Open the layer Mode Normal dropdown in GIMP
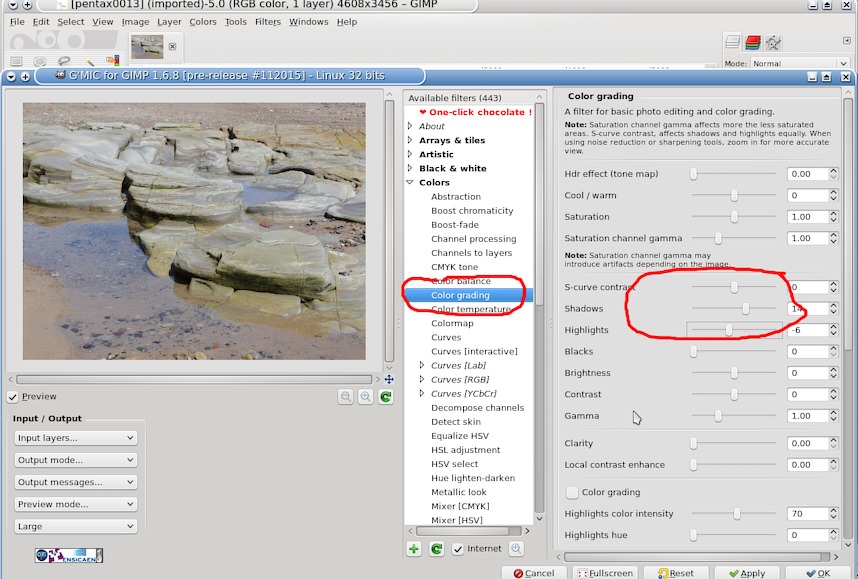This screenshot has height=579, width=858. (800, 63)
